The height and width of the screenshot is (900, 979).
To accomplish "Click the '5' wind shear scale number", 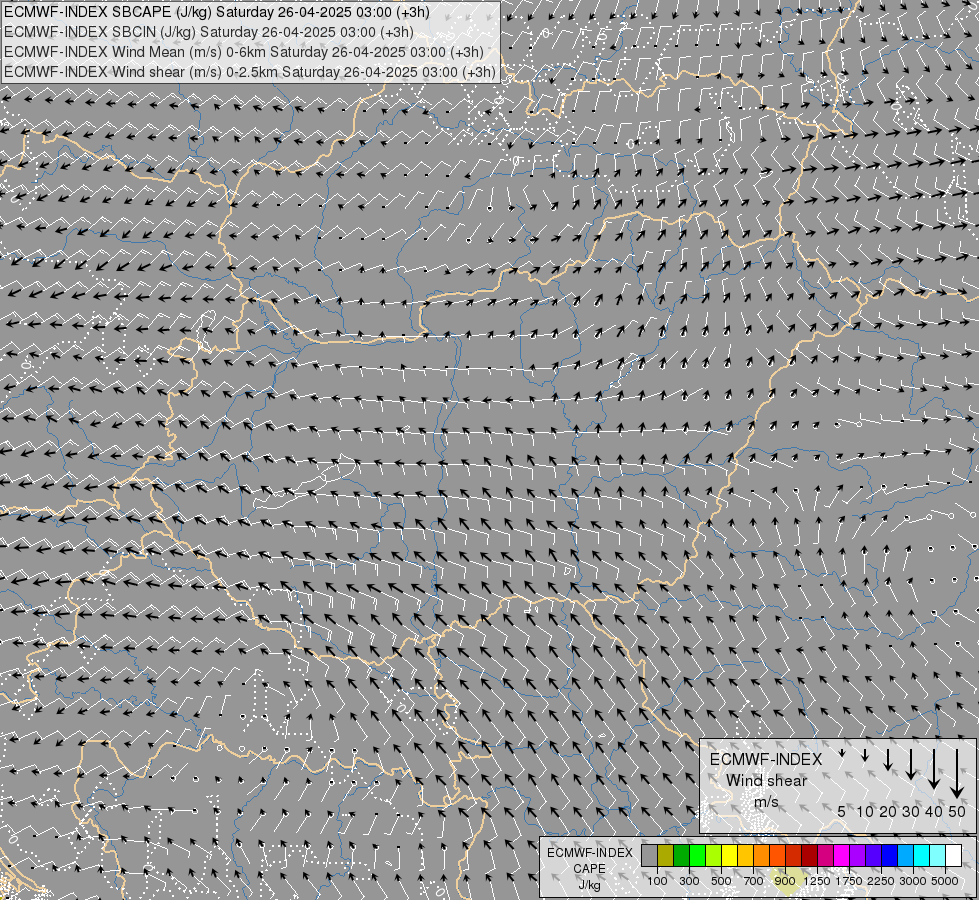I will (842, 811).
